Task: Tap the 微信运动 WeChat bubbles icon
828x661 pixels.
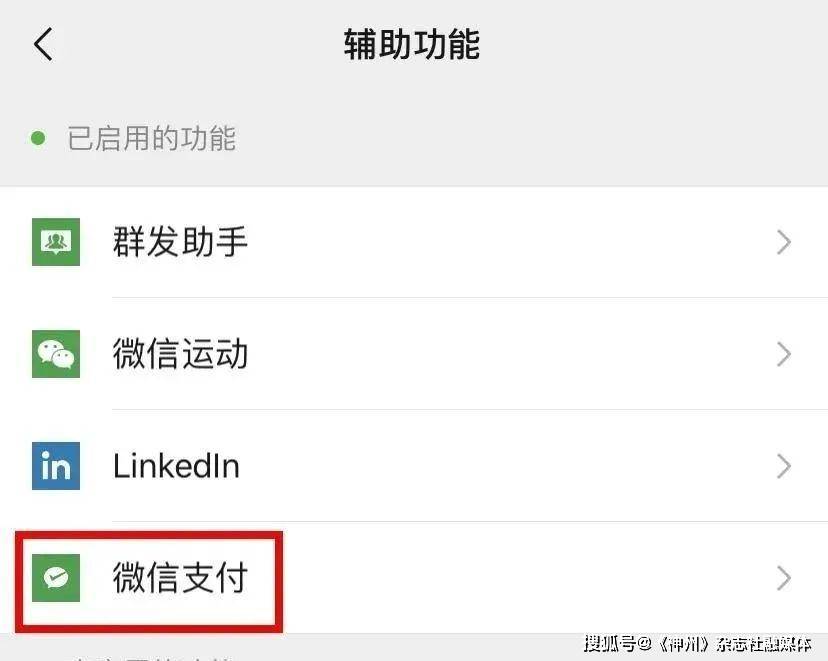Action: click(x=56, y=354)
